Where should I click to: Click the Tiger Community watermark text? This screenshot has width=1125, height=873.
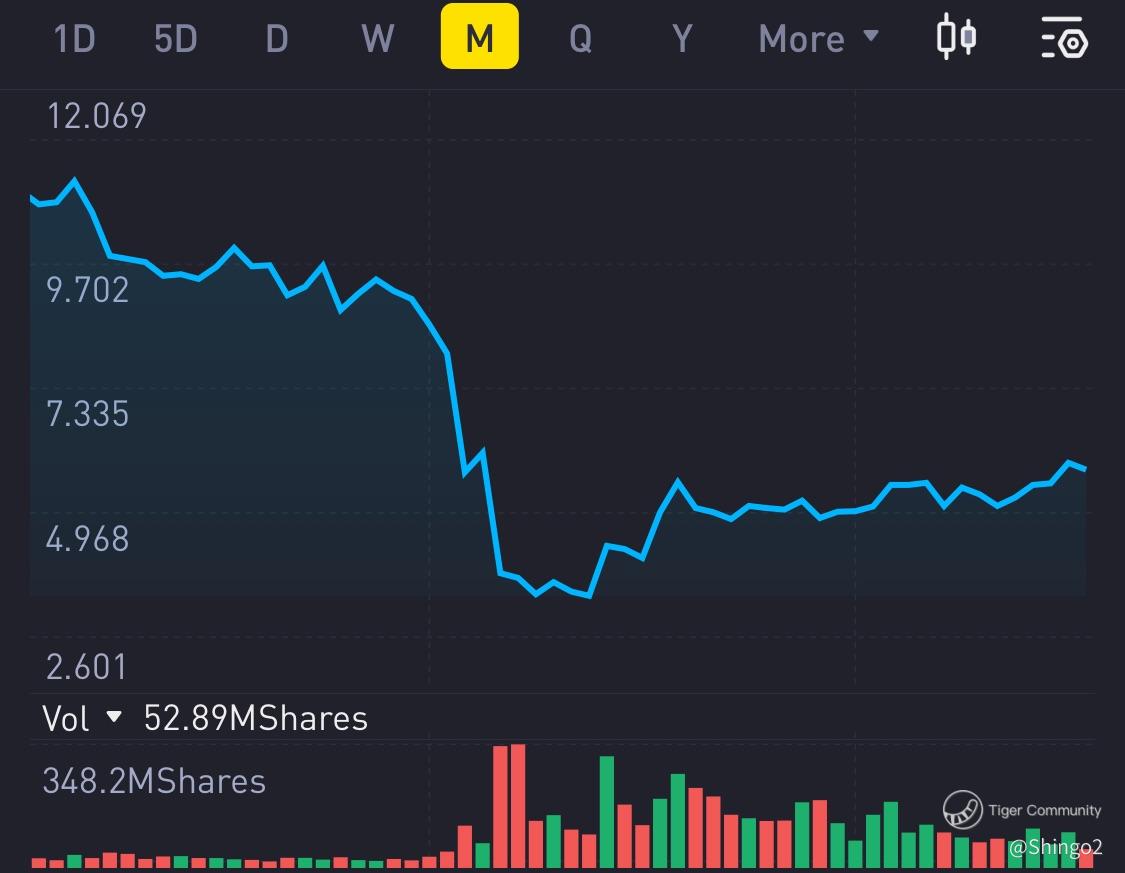[x=1044, y=810]
